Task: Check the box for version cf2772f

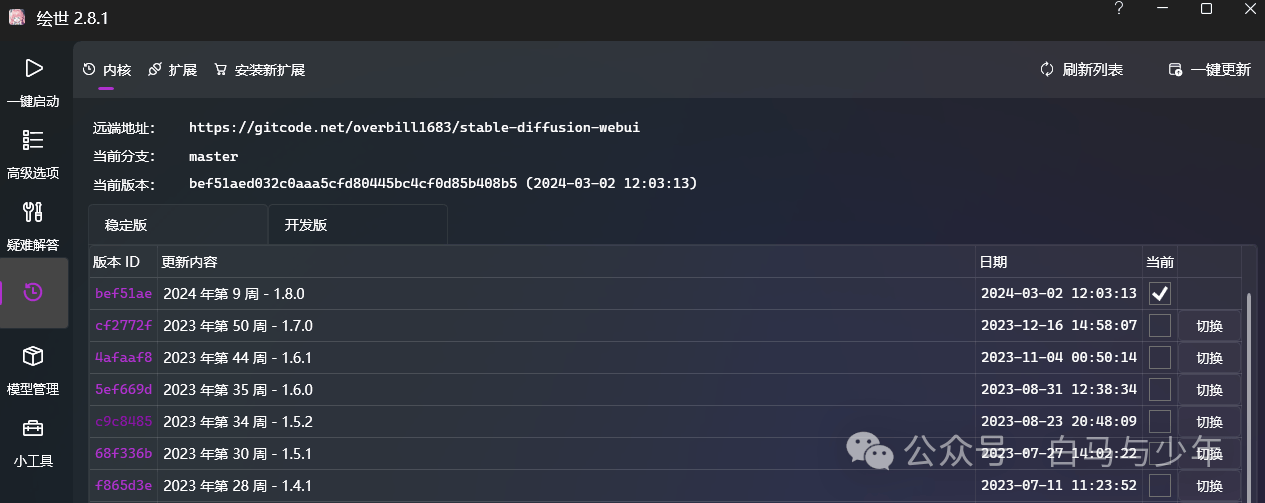Action: pyautogui.click(x=1160, y=326)
